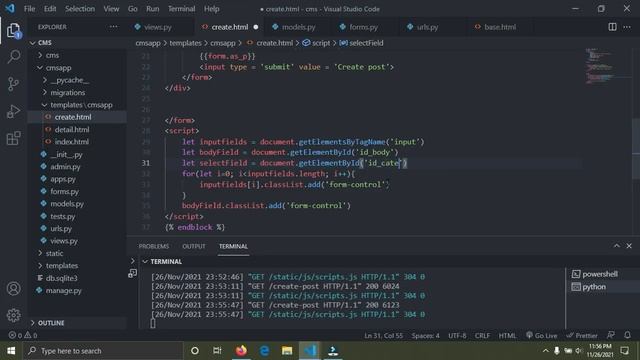The width and height of the screenshot is (640, 360).
Task: Launch Firefox from the taskbar
Action: coord(241,351)
